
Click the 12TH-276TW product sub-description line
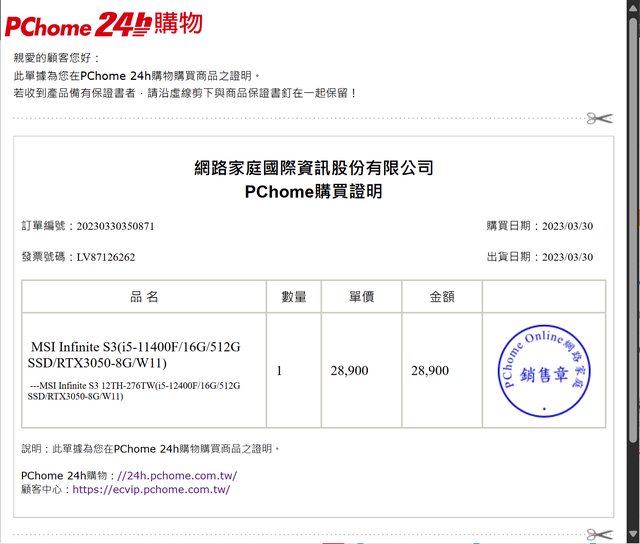point(134,390)
